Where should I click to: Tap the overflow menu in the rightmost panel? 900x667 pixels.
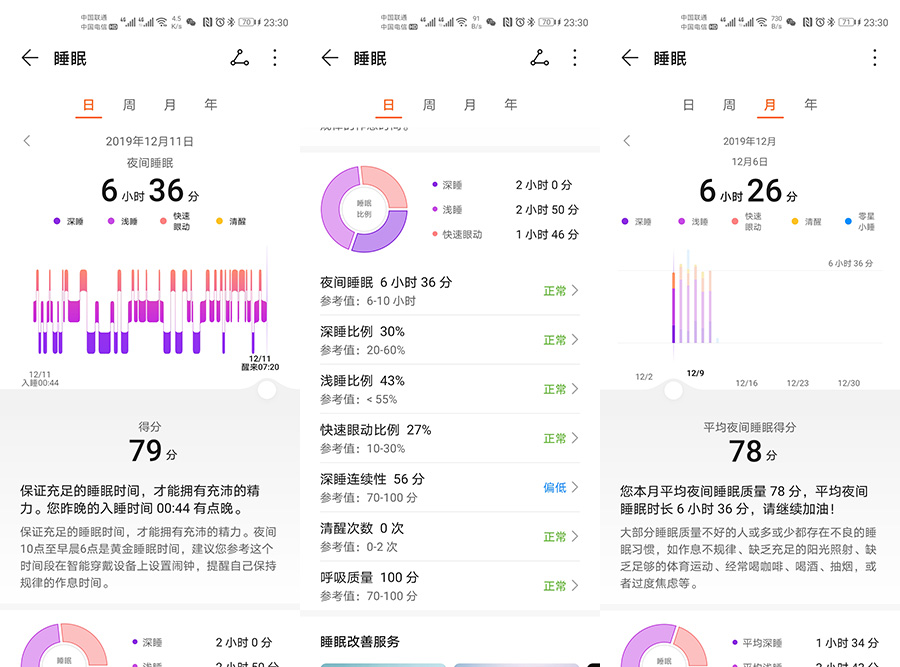point(875,58)
